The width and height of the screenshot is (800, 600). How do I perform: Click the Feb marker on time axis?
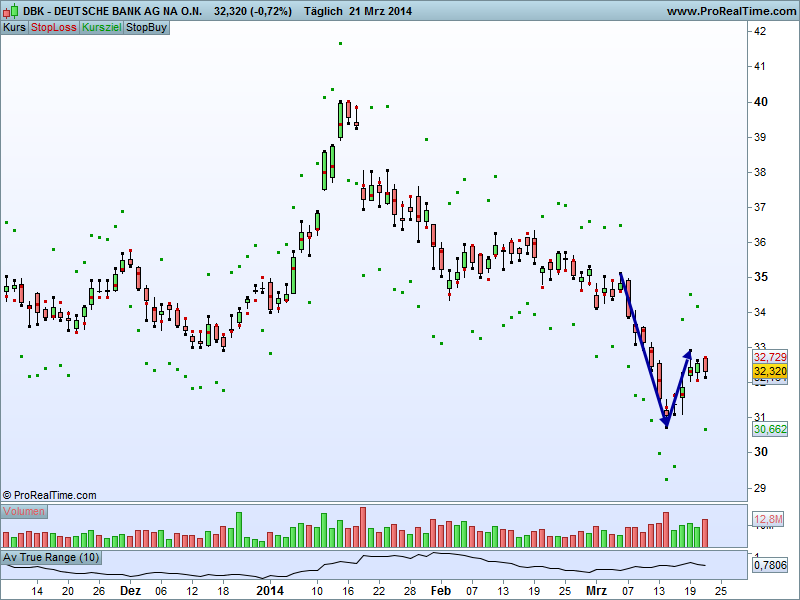tap(441, 591)
